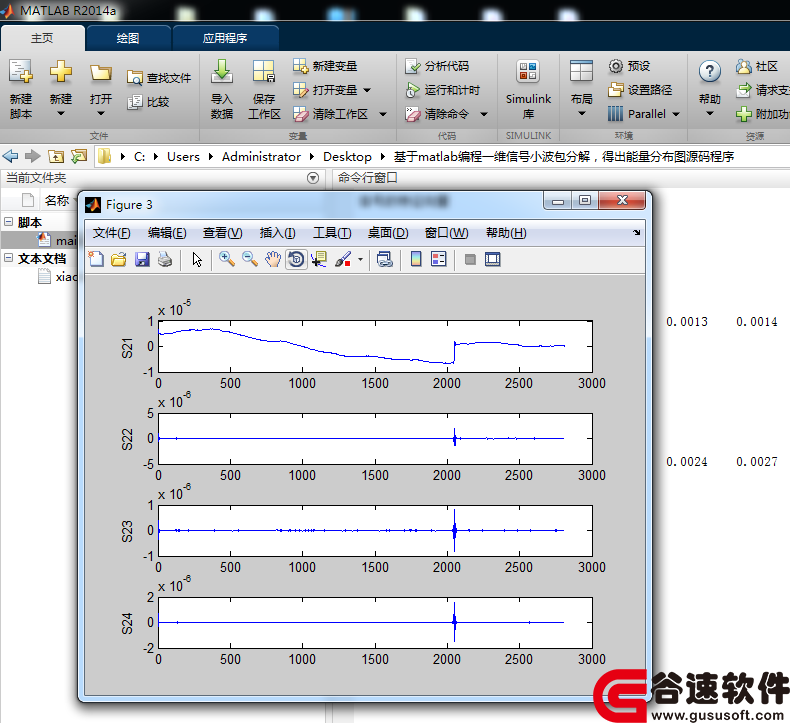Viewport: 790px width, 723px height.
Task: Open the Simulink Library
Action: (528, 90)
